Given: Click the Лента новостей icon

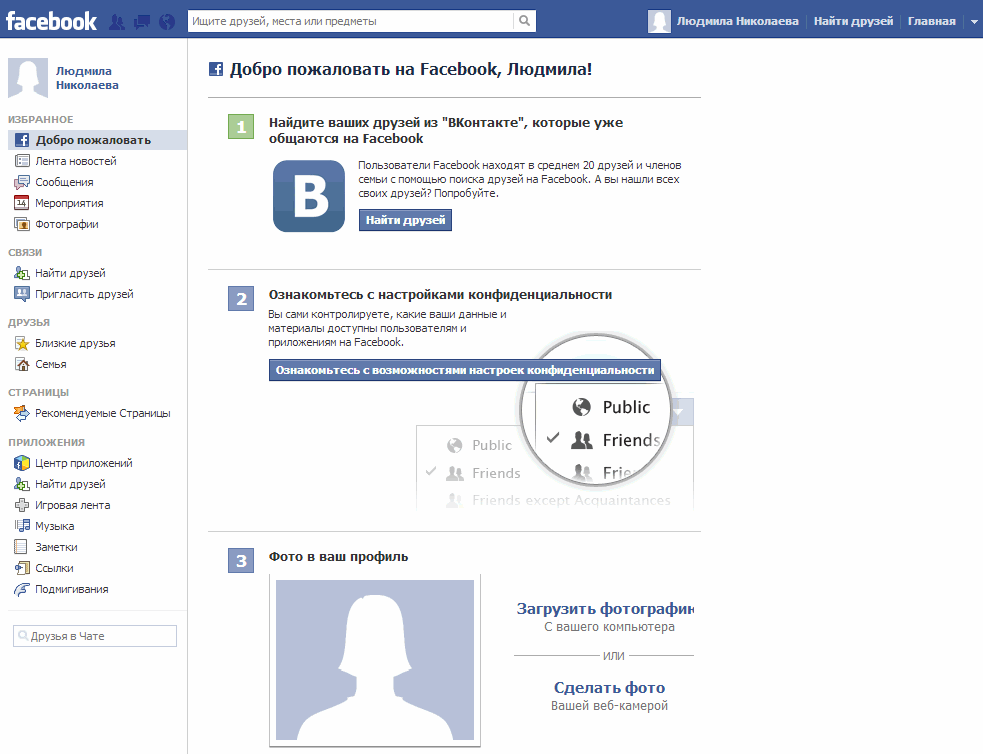Looking at the screenshot, I should pyautogui.click(x=22, y=161).
